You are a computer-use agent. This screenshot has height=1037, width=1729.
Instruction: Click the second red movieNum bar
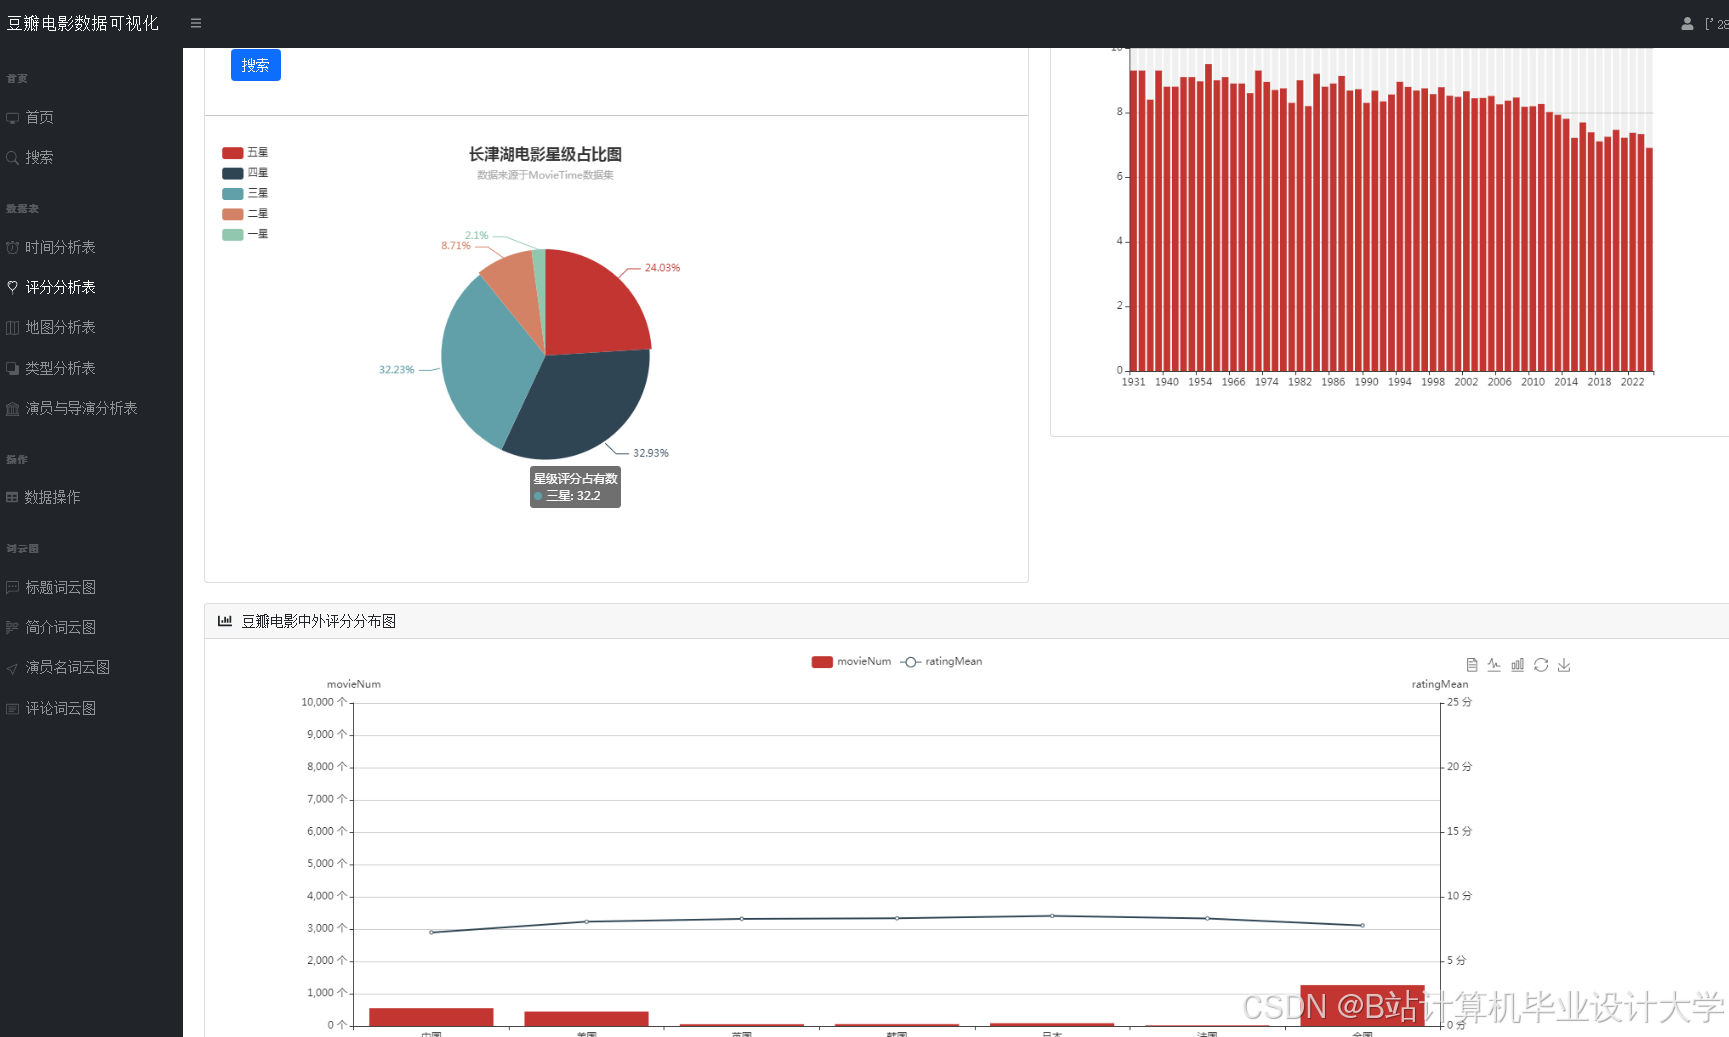(587, 1019)
